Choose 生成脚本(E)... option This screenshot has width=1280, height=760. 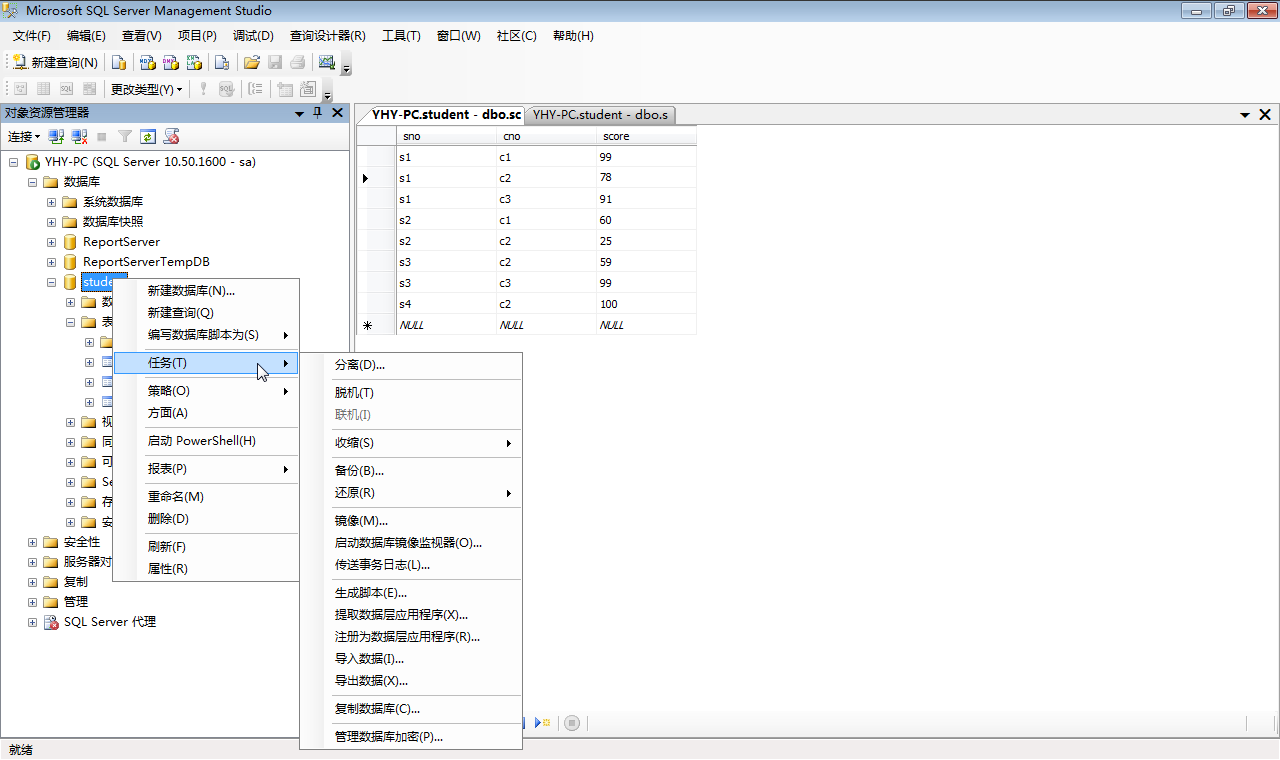(x=412, y=593)
